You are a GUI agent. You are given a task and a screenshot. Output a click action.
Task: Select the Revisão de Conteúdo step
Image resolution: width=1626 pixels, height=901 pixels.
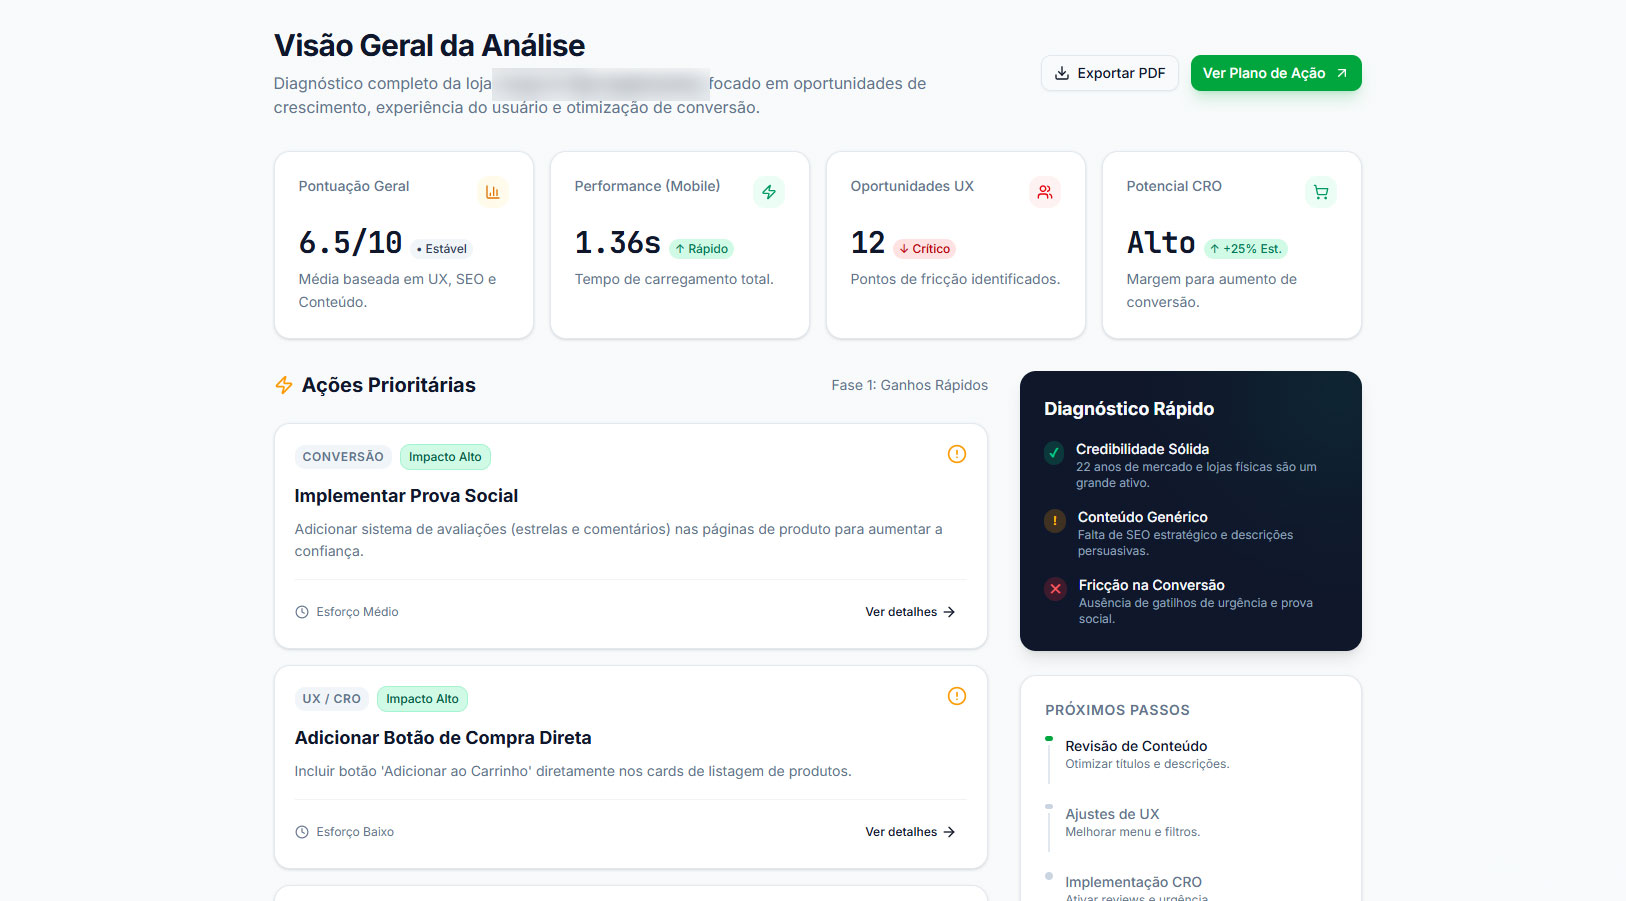(x=1136, y=746)
